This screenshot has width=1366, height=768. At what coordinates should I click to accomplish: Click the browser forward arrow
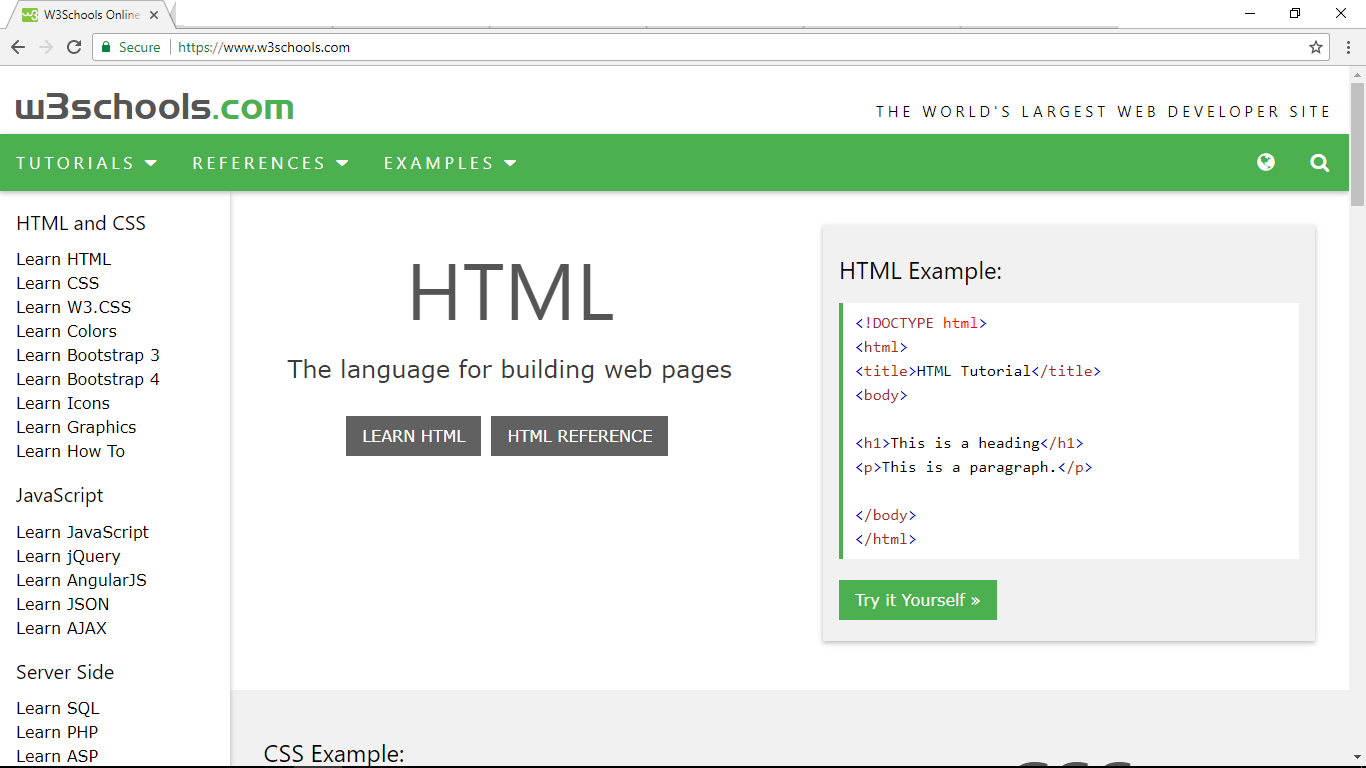click(46, 47)
